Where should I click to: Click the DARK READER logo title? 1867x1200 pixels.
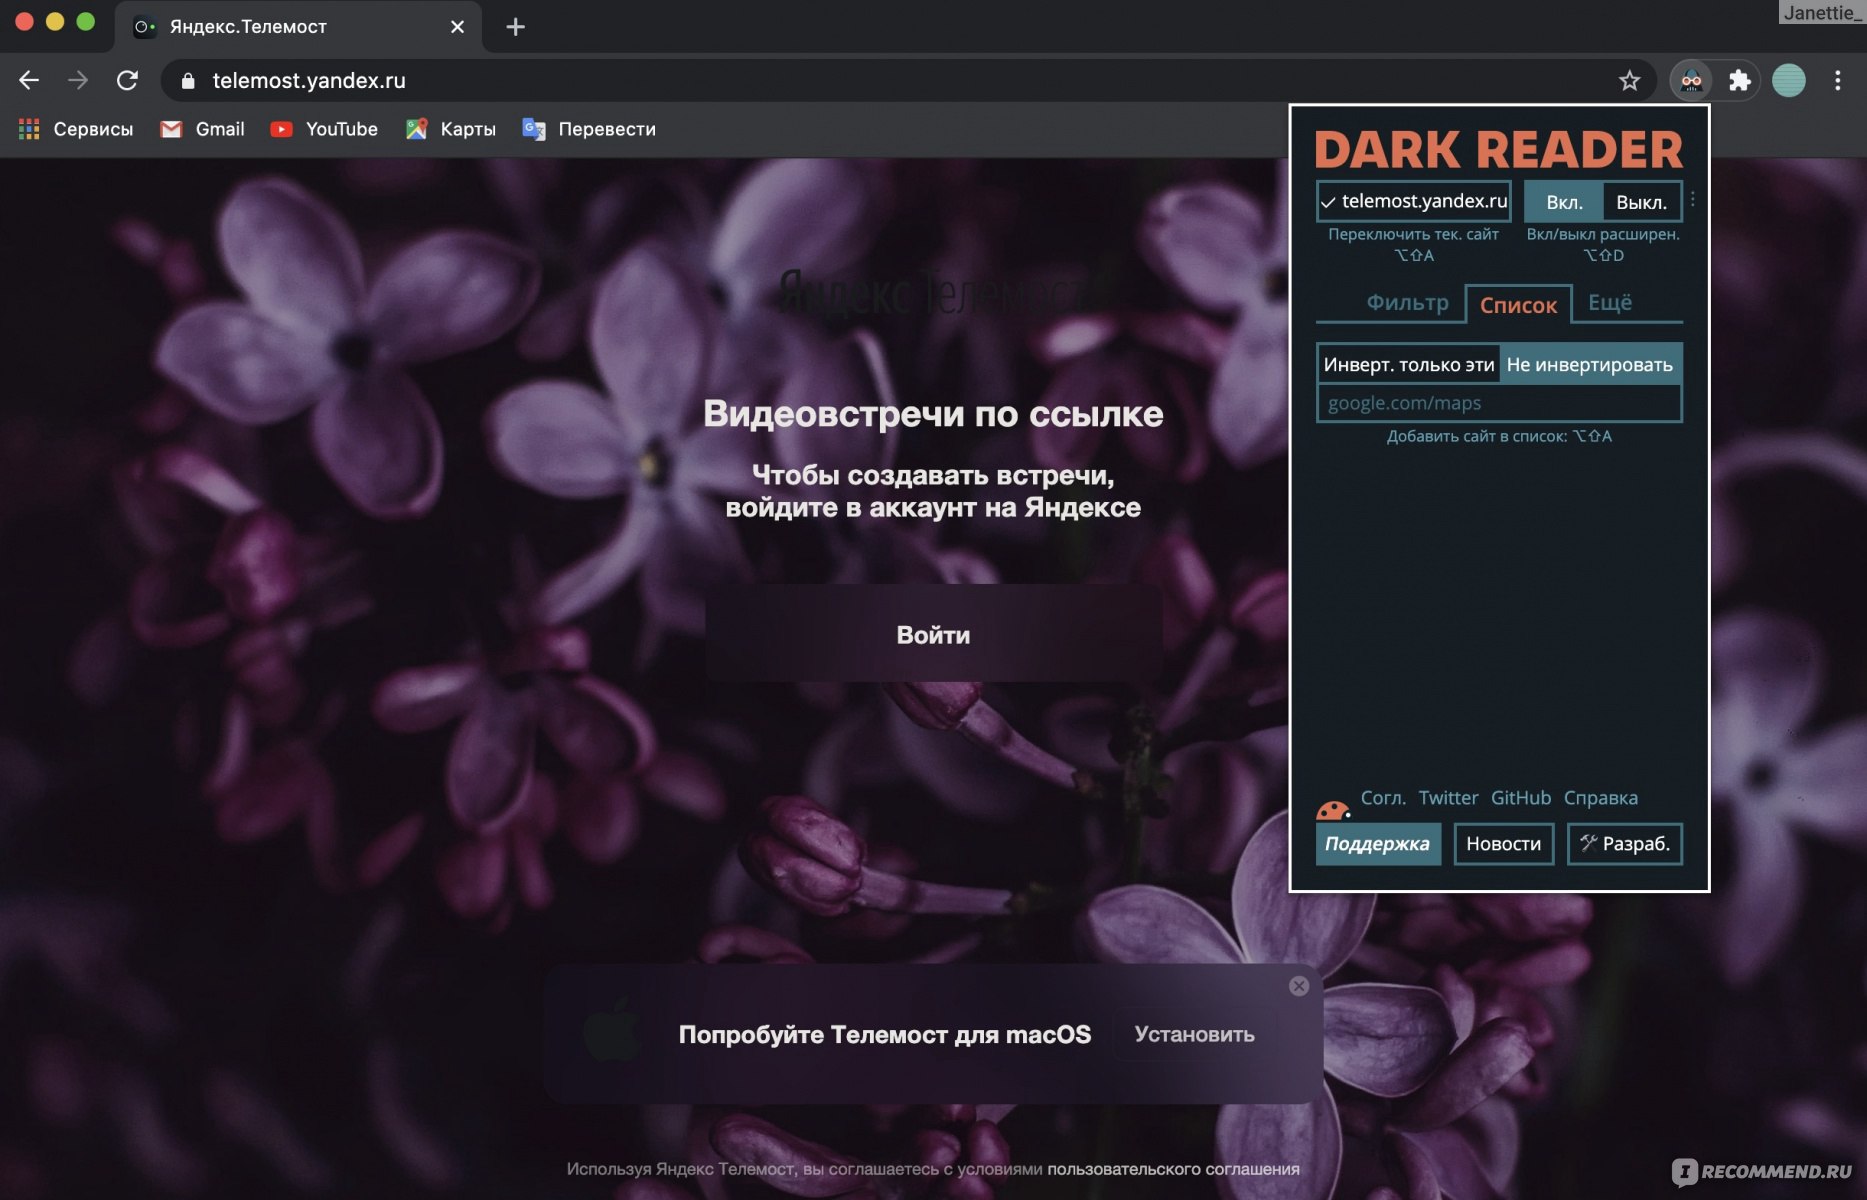tap(1498, 150)
